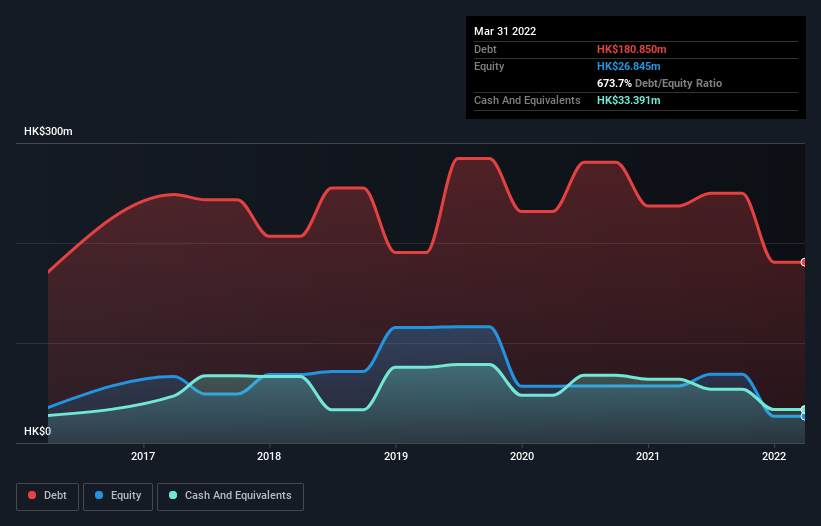Click the HK$26.845m equity value
Viewport: 821px width, 526px height.
tap(628, 66)
